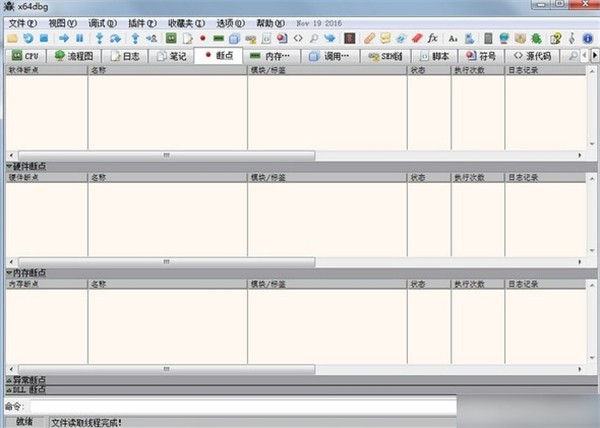Switch to the 内存 tab
The width and height of the screenshot is (600, 428).
pos(271,56)
